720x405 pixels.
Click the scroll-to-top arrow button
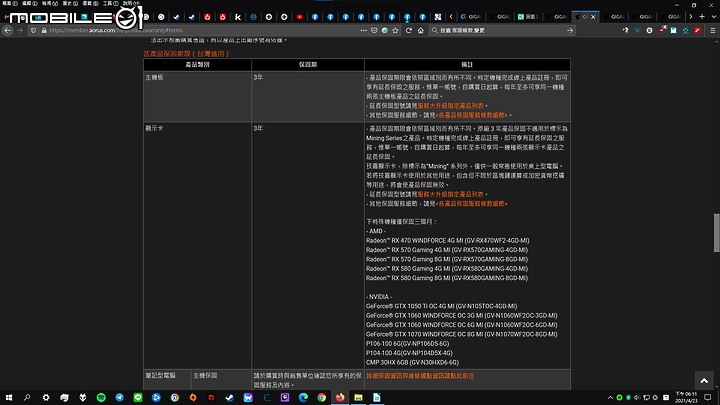coord(704,381)
